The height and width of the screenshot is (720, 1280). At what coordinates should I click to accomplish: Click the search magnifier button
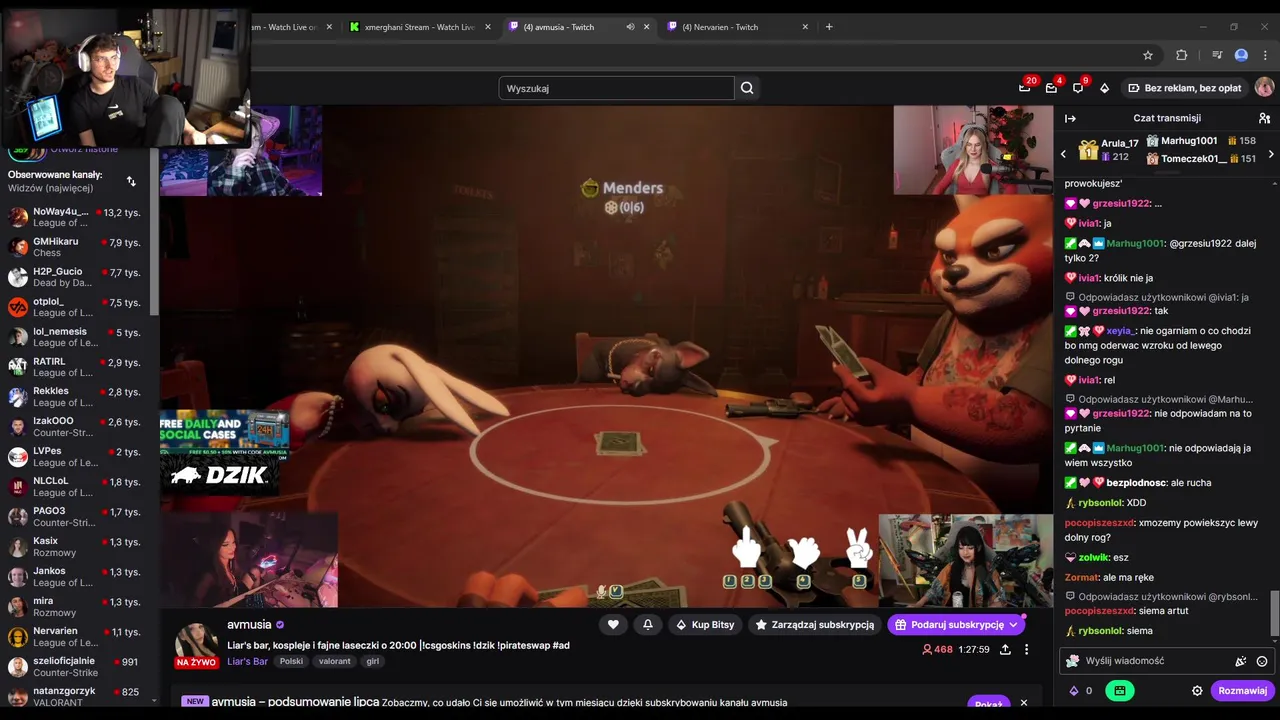[x=747, y=88]
